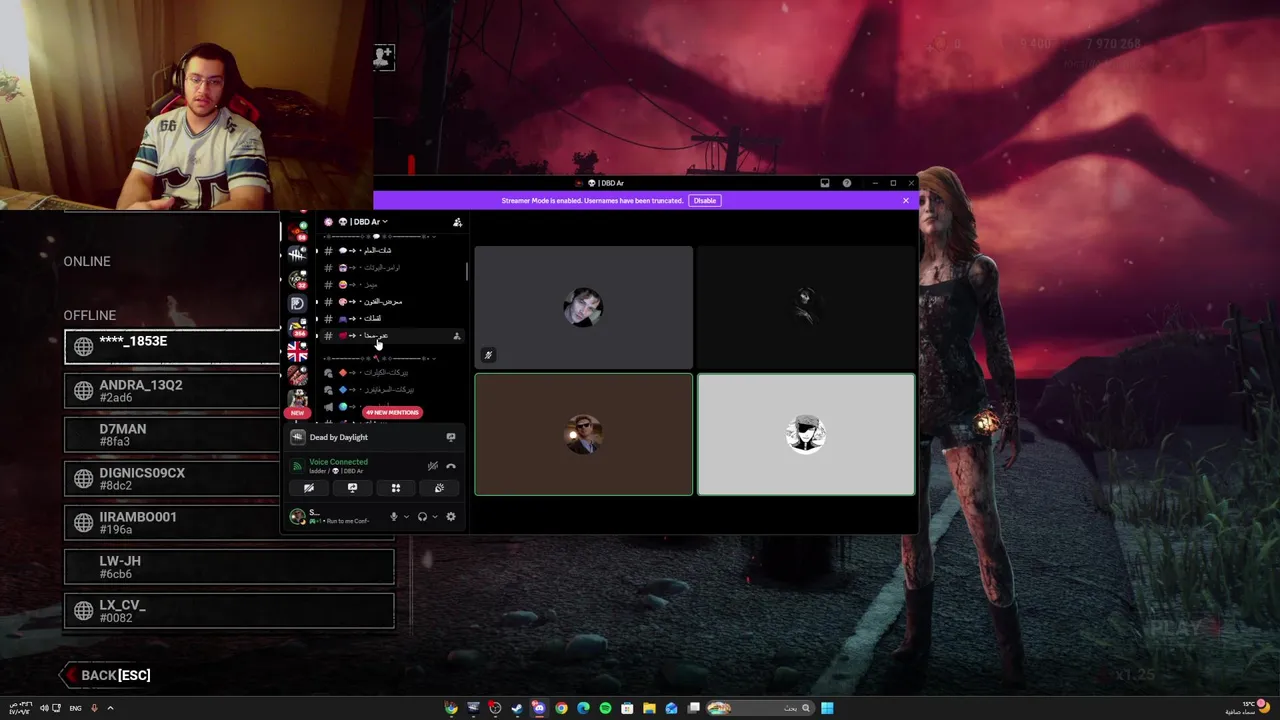The width and height of the screenshot is (1280, 720).
Task: Open the server with 356 badge
Action: [297, 327]
